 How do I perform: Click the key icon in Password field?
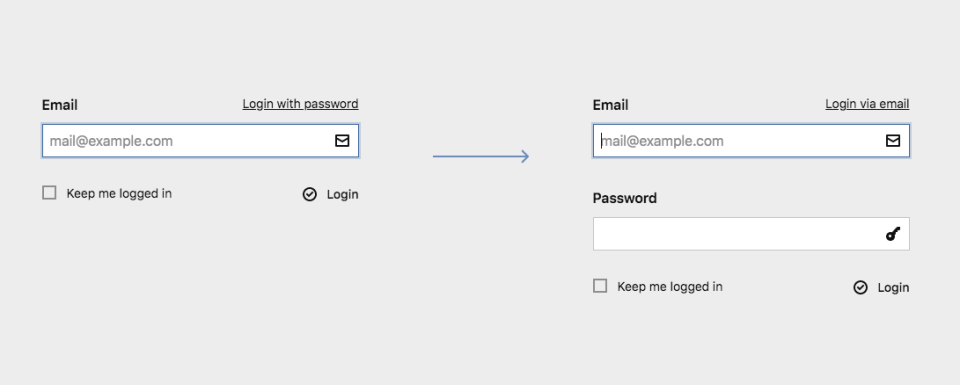point(893,234)
